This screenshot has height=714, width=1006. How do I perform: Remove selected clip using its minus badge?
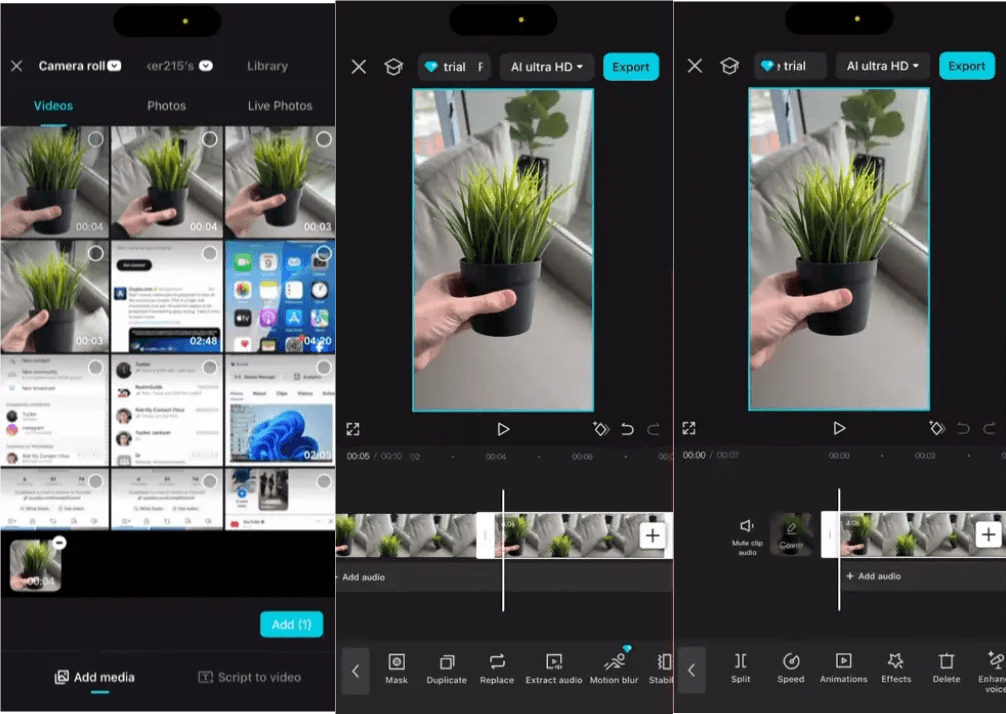59,543
